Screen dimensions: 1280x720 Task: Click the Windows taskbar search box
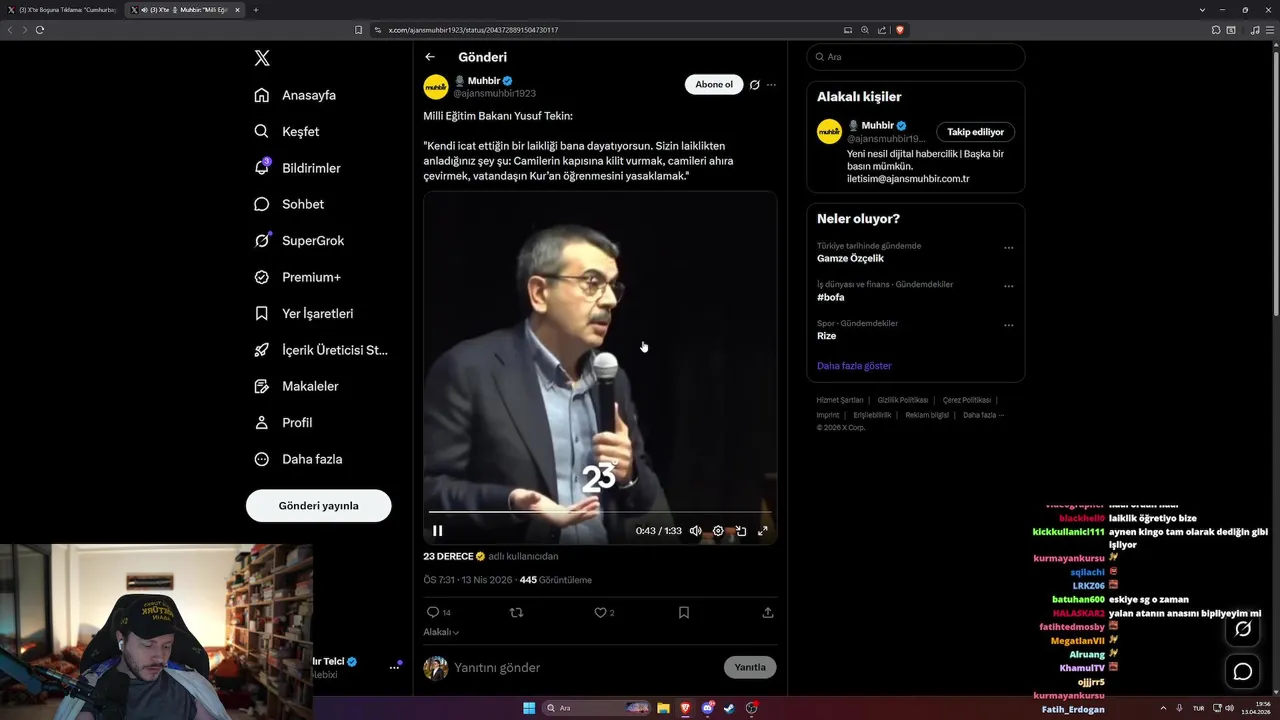coord(597,708)
